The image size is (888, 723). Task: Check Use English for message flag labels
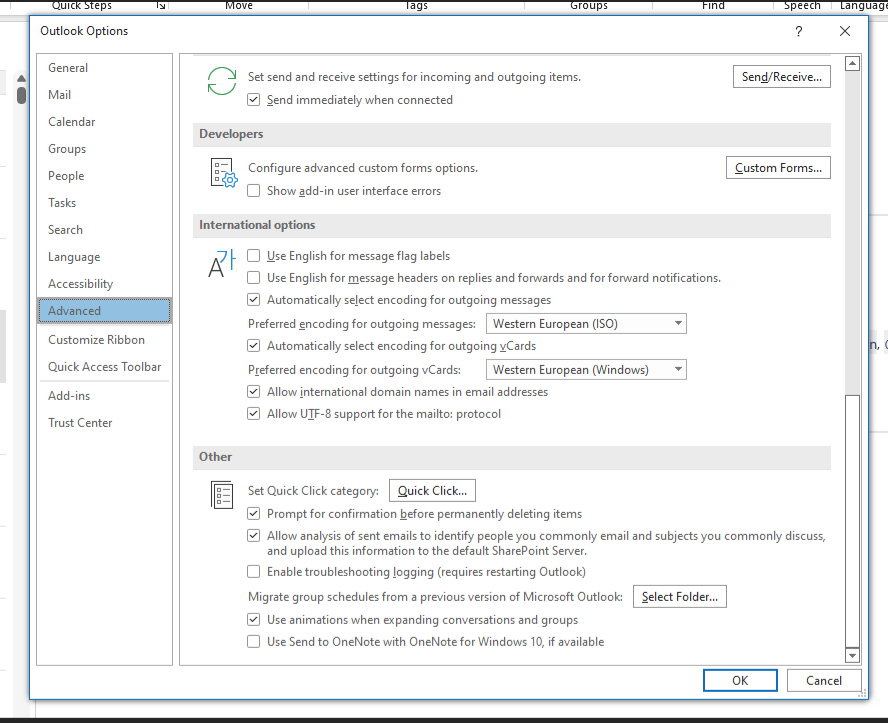tap(254, 256)
